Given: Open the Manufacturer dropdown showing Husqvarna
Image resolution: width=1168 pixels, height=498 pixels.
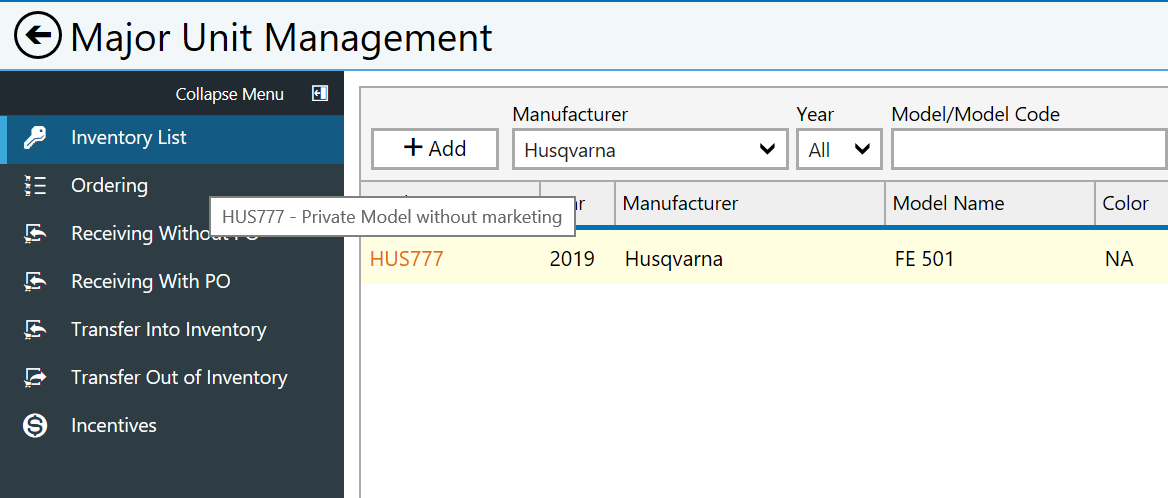Looking at the screenshot, I should pos(650,150).
